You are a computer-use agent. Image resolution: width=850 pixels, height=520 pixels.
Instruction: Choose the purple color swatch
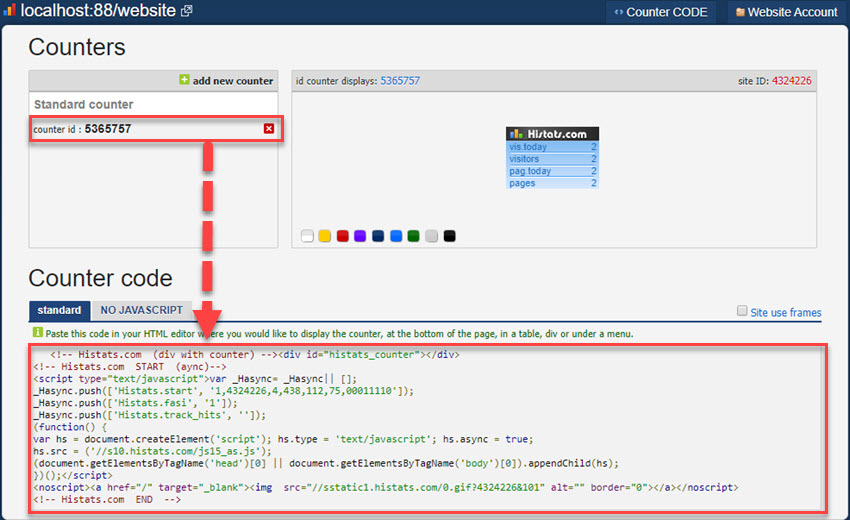[x=360, y=236]
